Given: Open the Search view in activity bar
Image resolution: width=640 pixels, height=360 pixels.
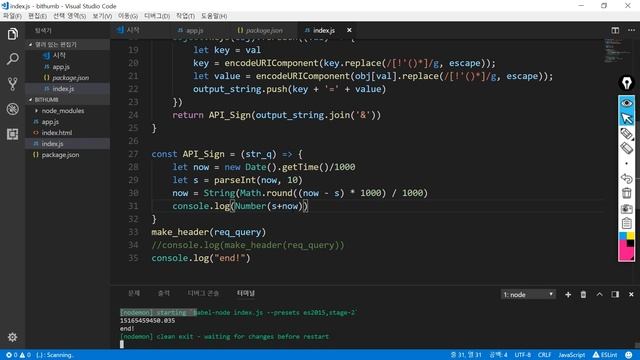Looking at the screenshot, I should pyautogui.click(x=12, y=59).
